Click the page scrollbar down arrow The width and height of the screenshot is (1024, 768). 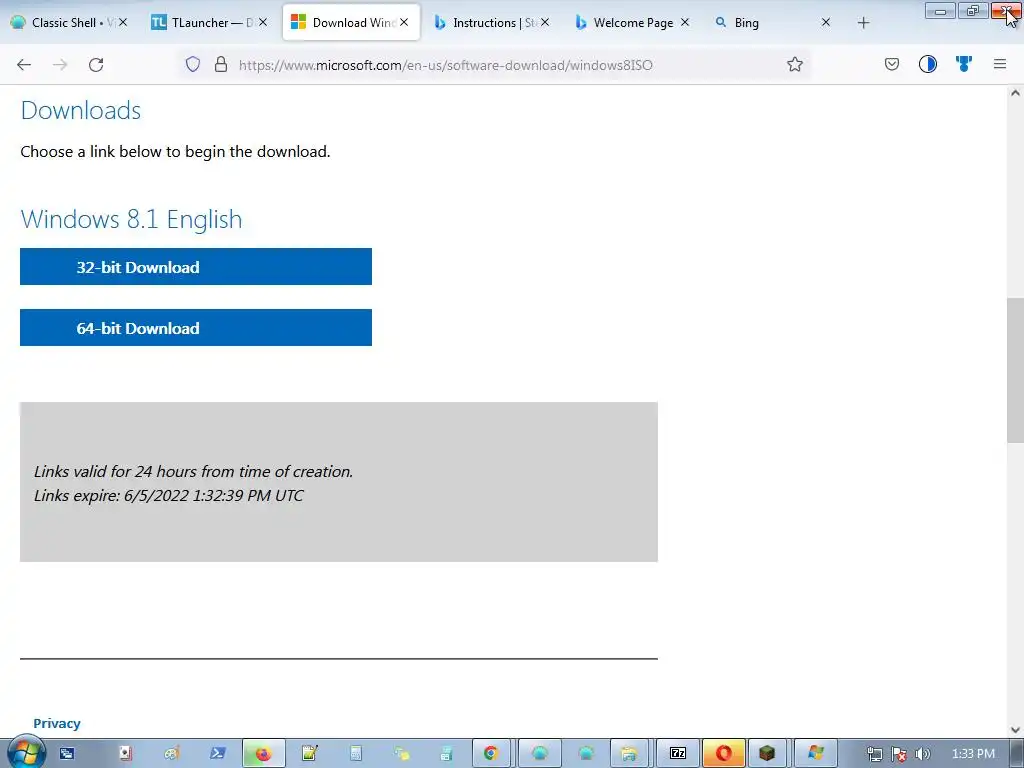tap(1015, 730)
